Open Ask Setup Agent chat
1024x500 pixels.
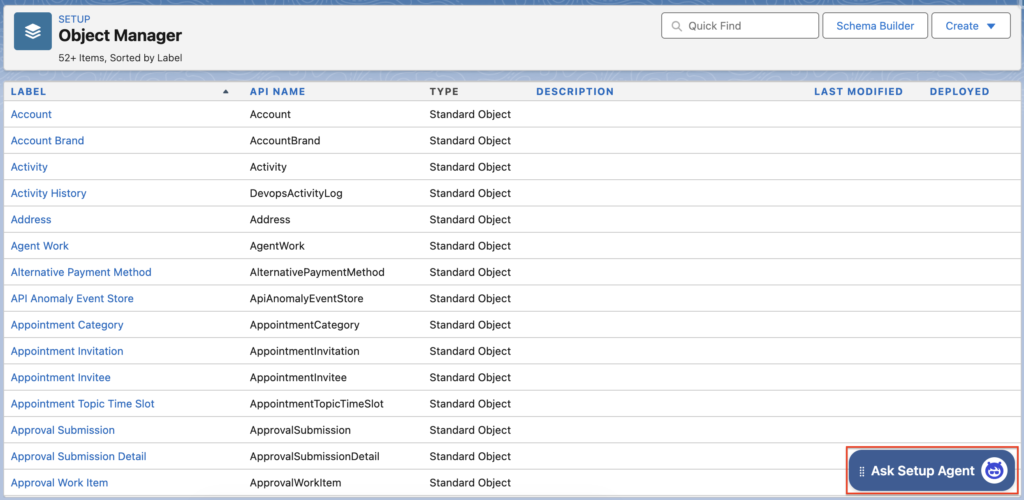click(932, 471)
